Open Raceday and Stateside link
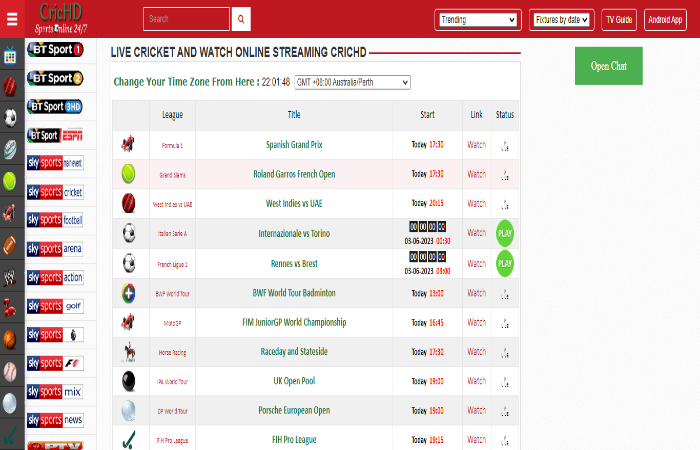The width and height of the screenshot is (700, 450). click(x=294, y=352)
